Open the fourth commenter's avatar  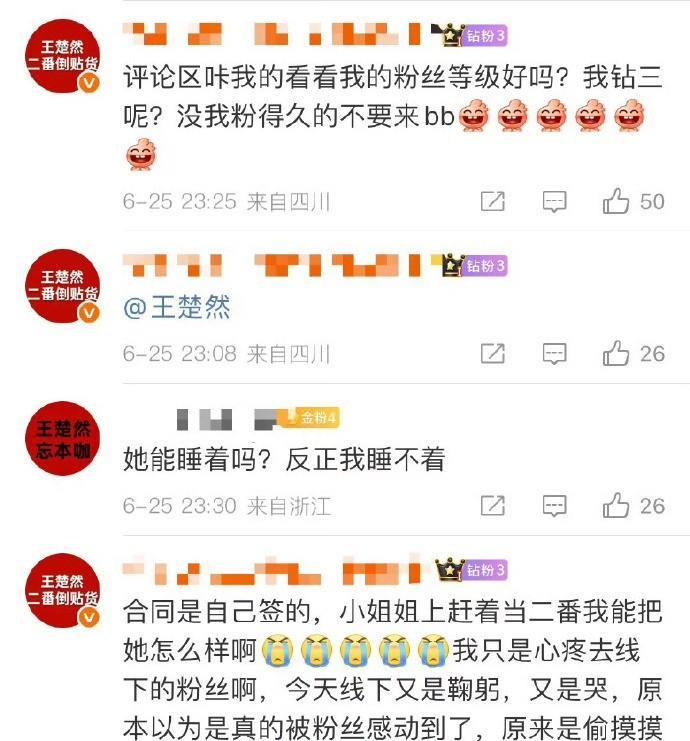tap(62, 591)
